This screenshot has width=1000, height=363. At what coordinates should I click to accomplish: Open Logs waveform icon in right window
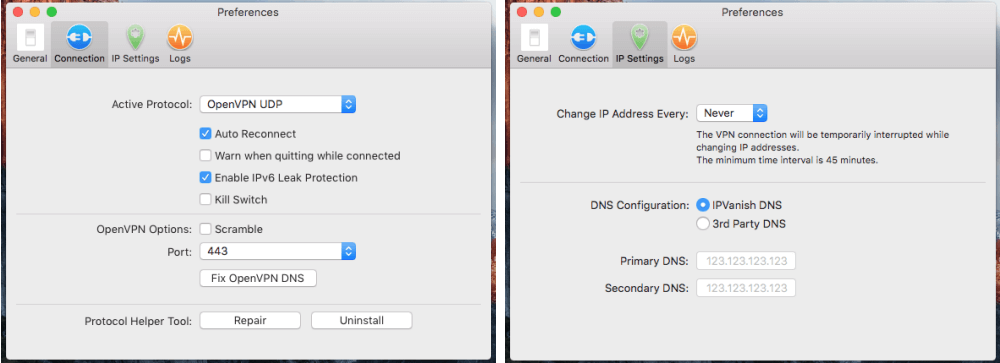684,38
